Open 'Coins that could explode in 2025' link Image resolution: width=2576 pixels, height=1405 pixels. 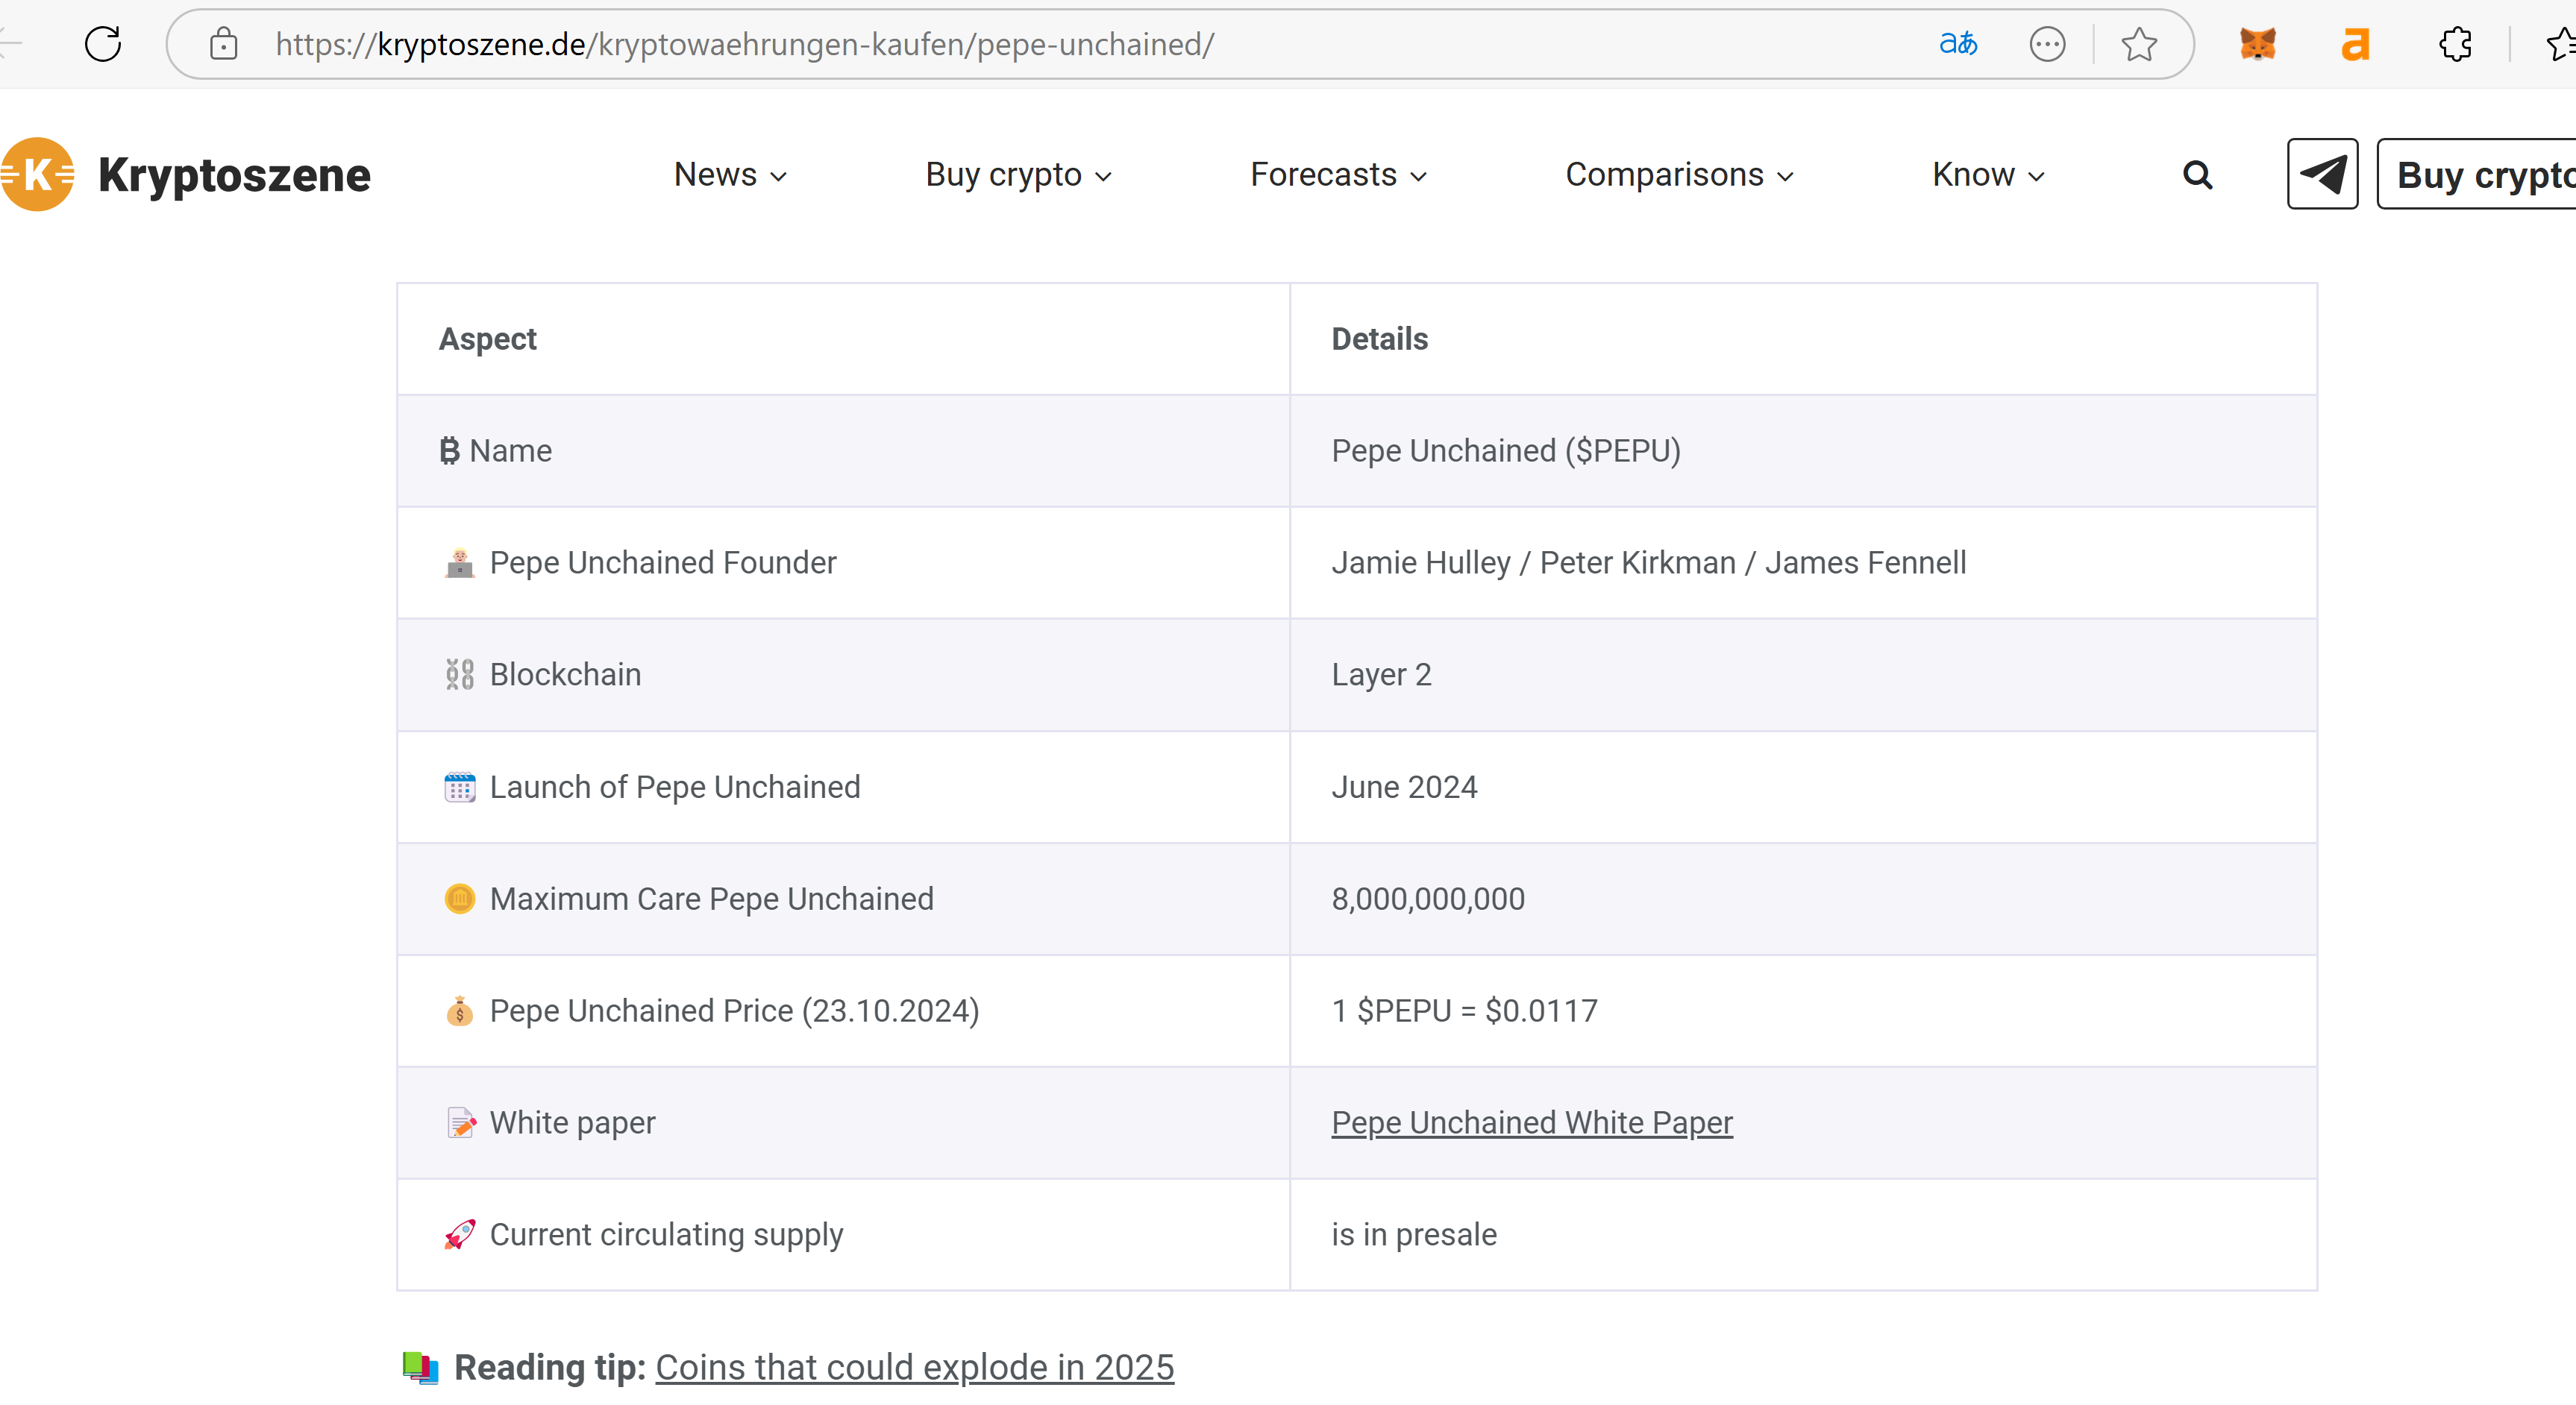(914, 1367)
